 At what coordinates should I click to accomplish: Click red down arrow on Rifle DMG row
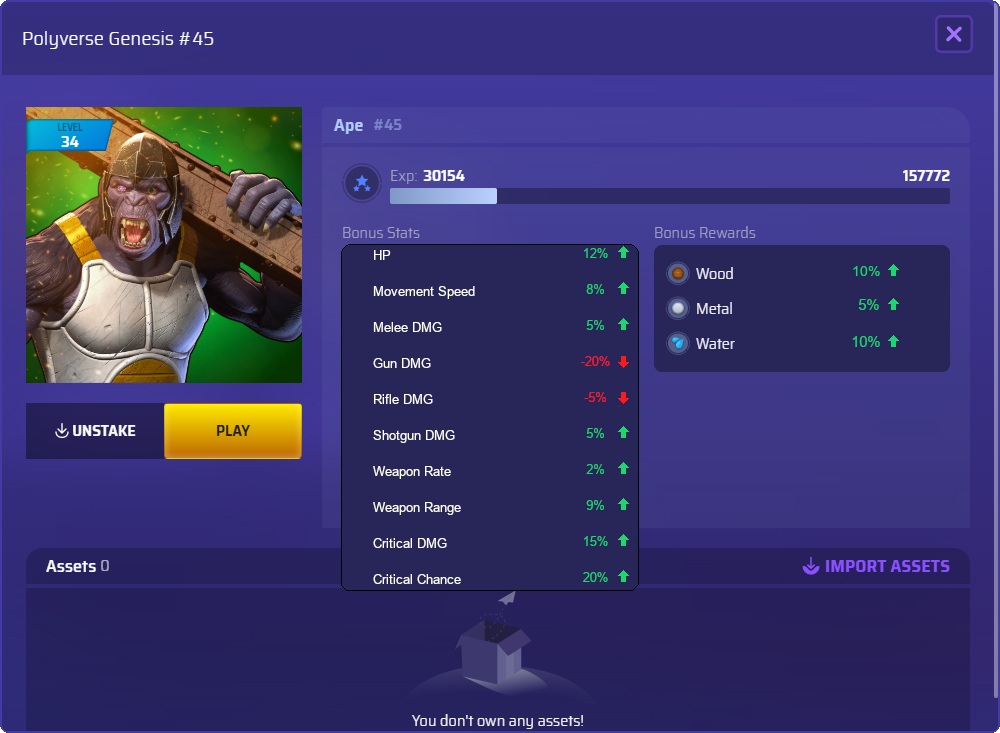[624, 397]
